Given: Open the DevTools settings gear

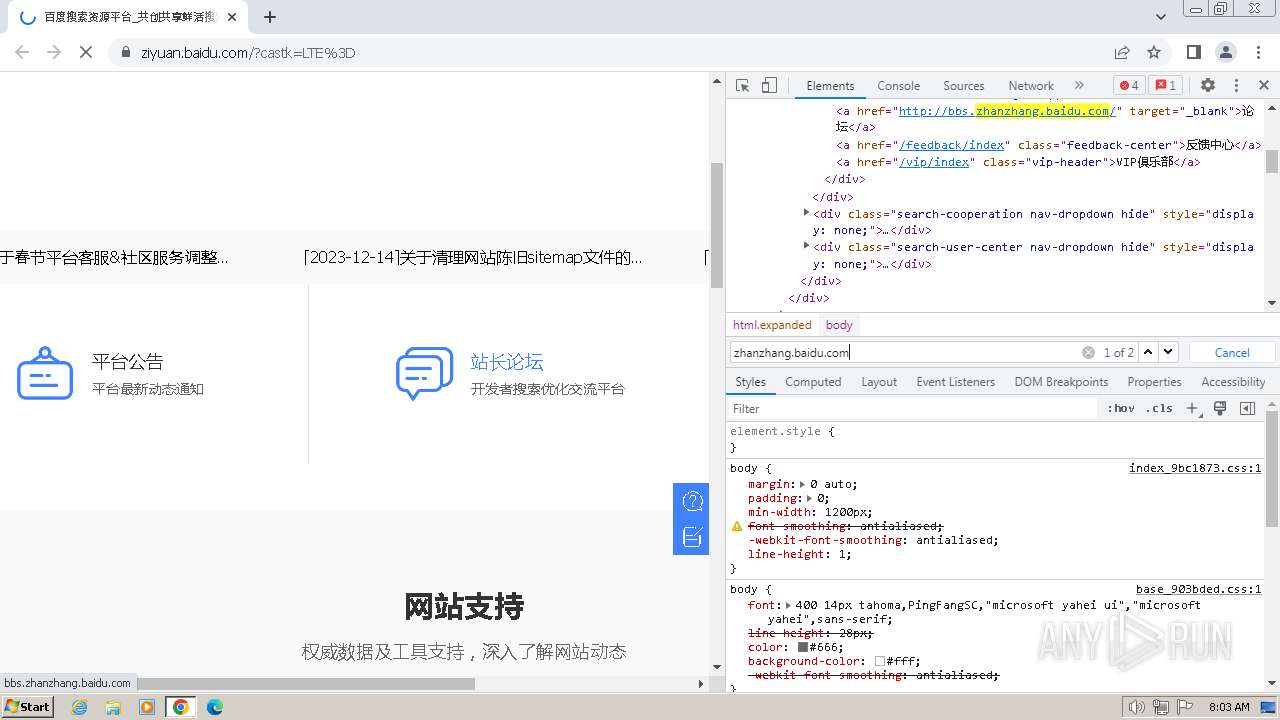Looking at the screenshot, I should (x=1208, y=86).
